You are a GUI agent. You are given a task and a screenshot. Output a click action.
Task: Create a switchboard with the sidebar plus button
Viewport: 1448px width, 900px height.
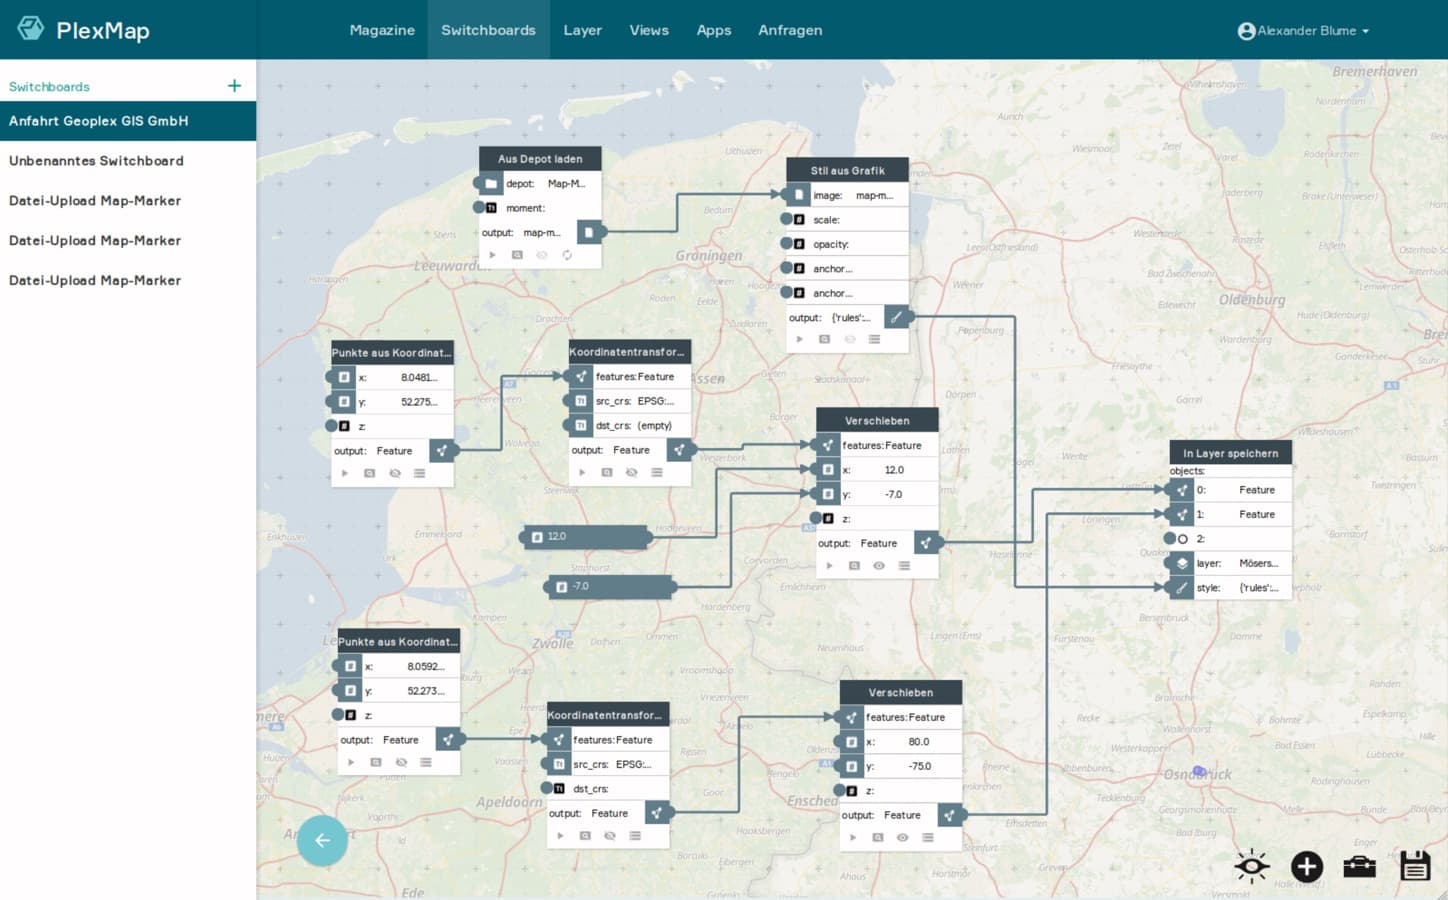point(234,86)
